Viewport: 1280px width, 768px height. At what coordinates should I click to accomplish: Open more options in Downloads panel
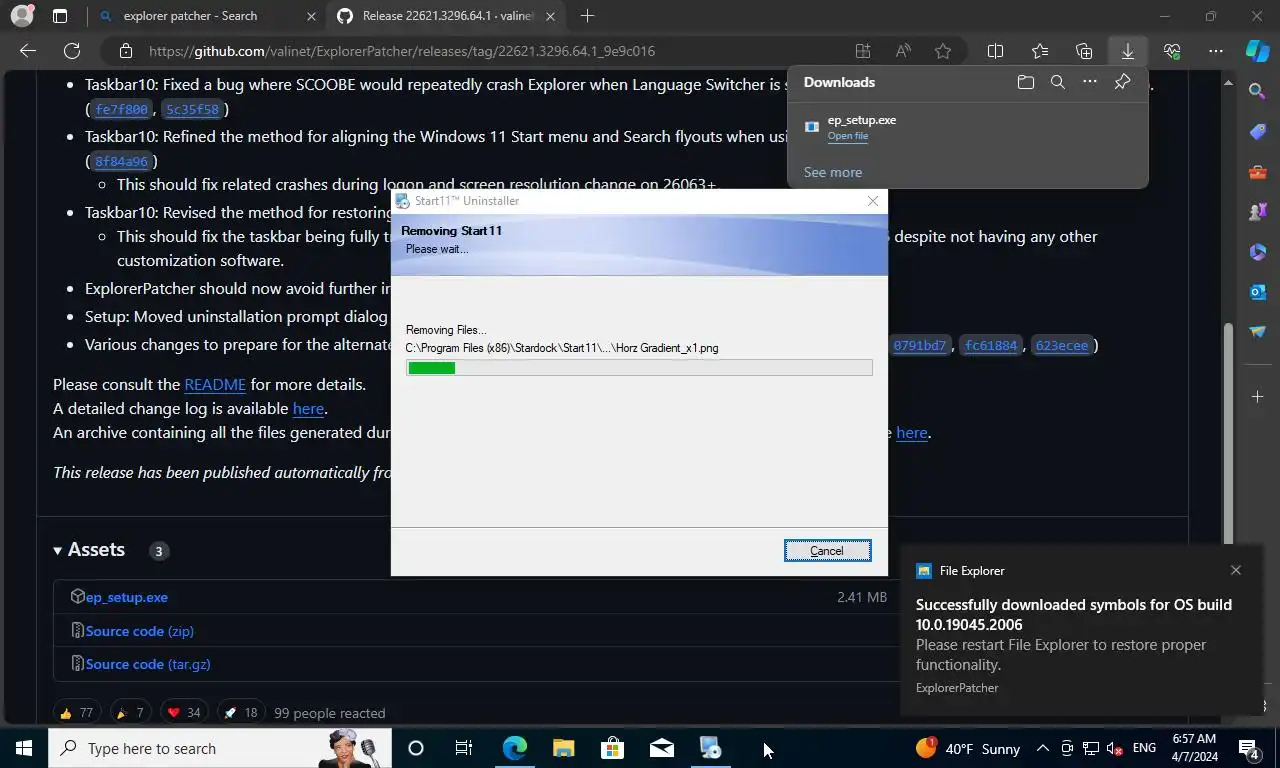pos(1090,82)
